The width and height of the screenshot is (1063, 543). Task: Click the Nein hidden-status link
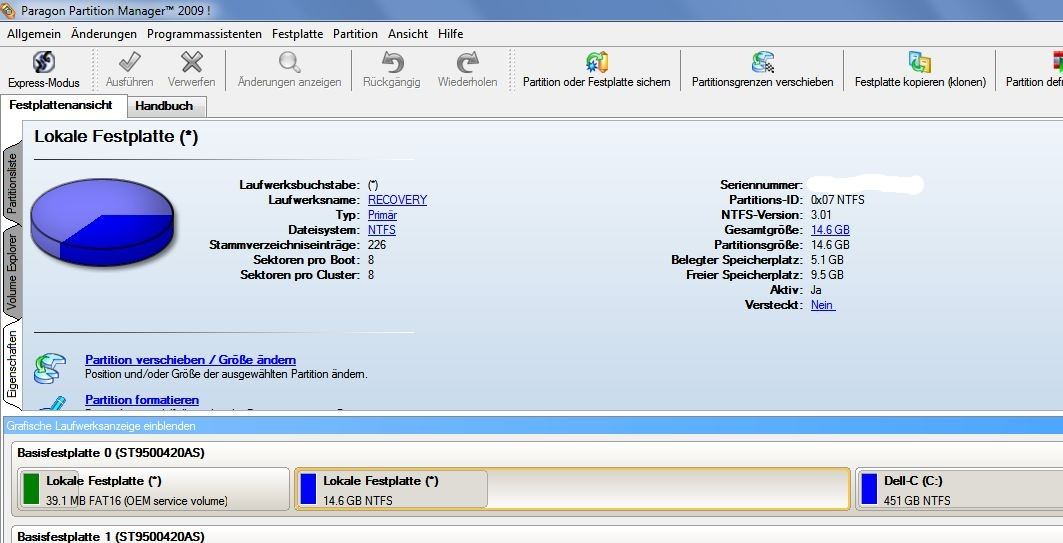822,305
